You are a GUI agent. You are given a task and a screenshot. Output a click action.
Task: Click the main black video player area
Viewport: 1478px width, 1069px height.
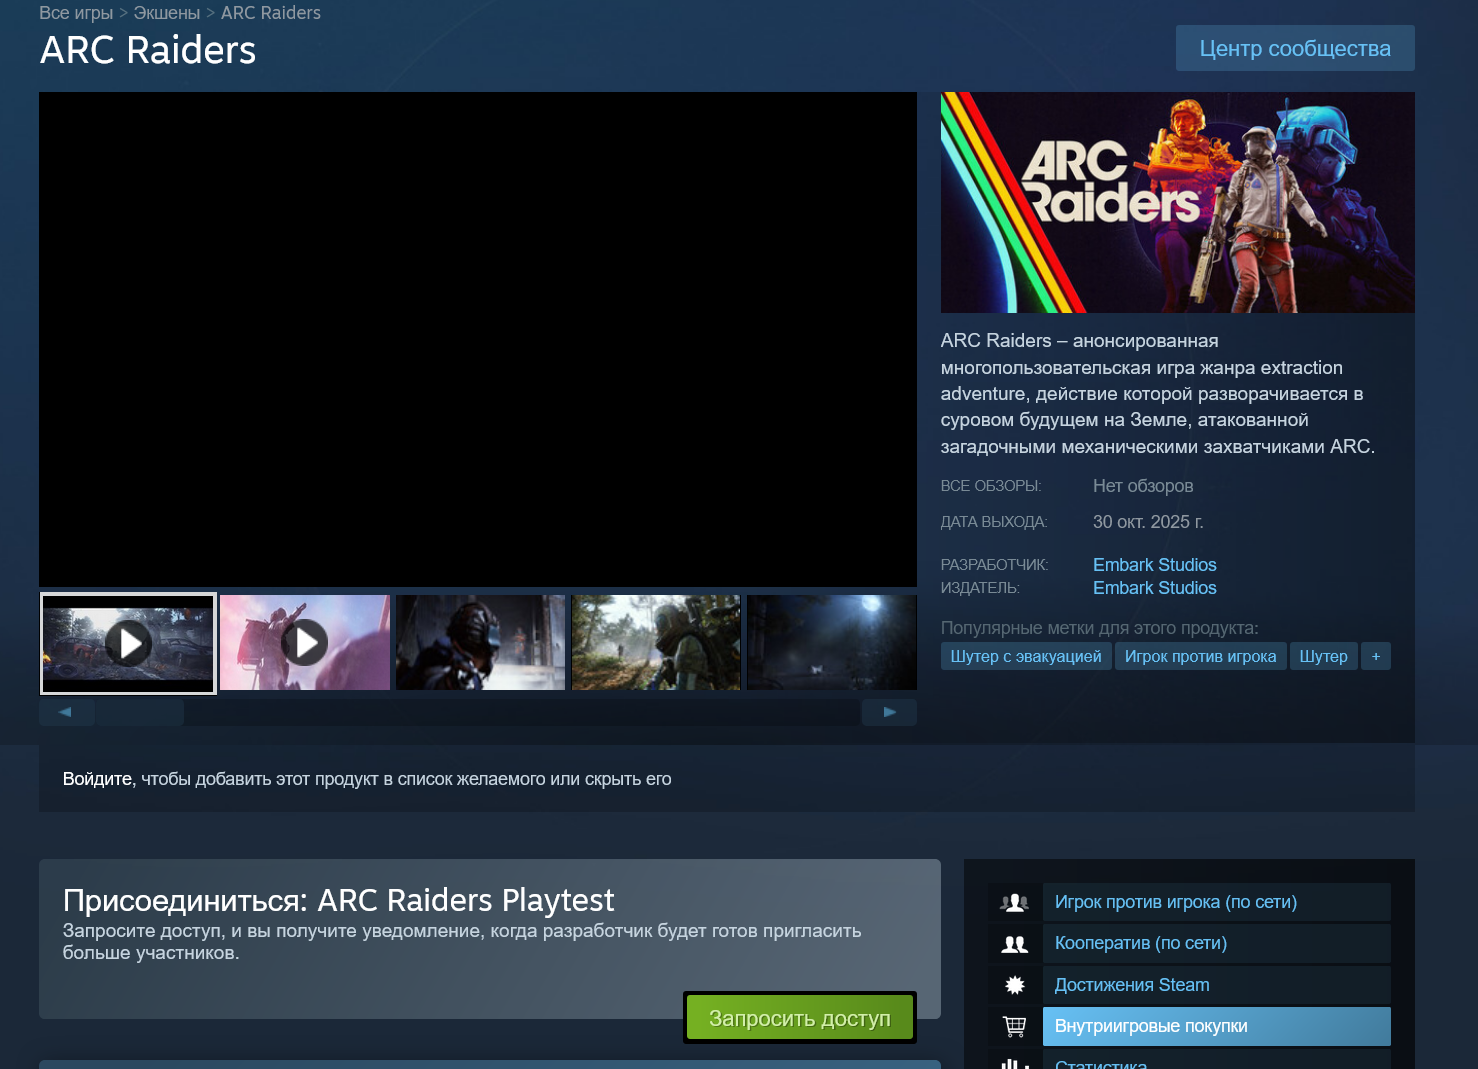coord(478,339)
